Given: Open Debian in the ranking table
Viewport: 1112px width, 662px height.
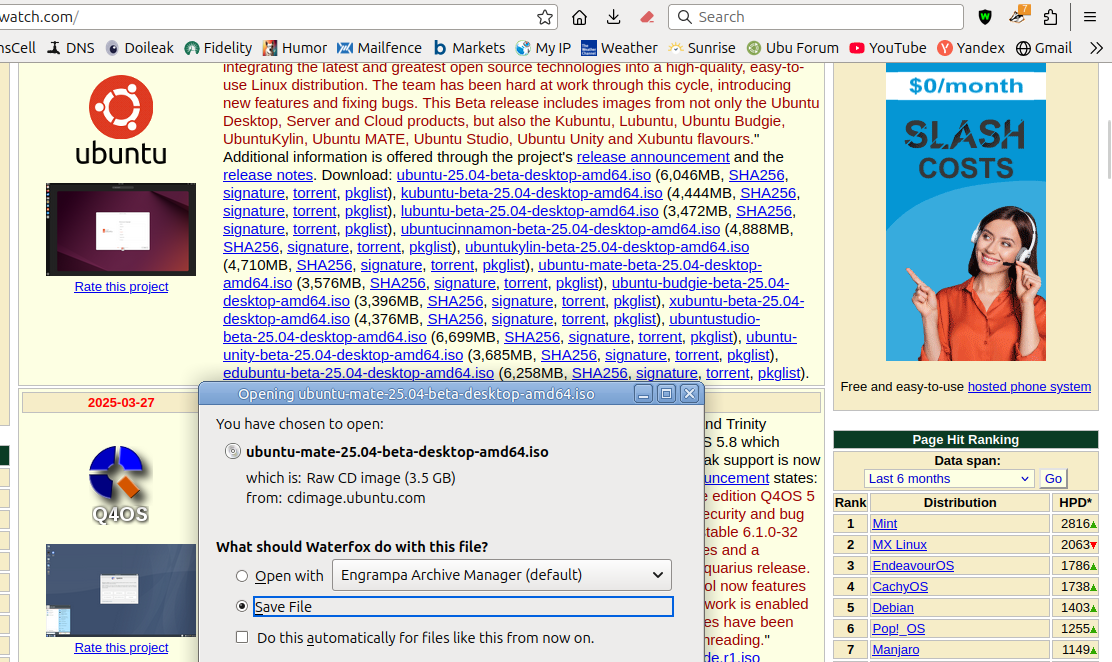Looking at the screenshot, I should pyautogui.click(x=892, y=607).
